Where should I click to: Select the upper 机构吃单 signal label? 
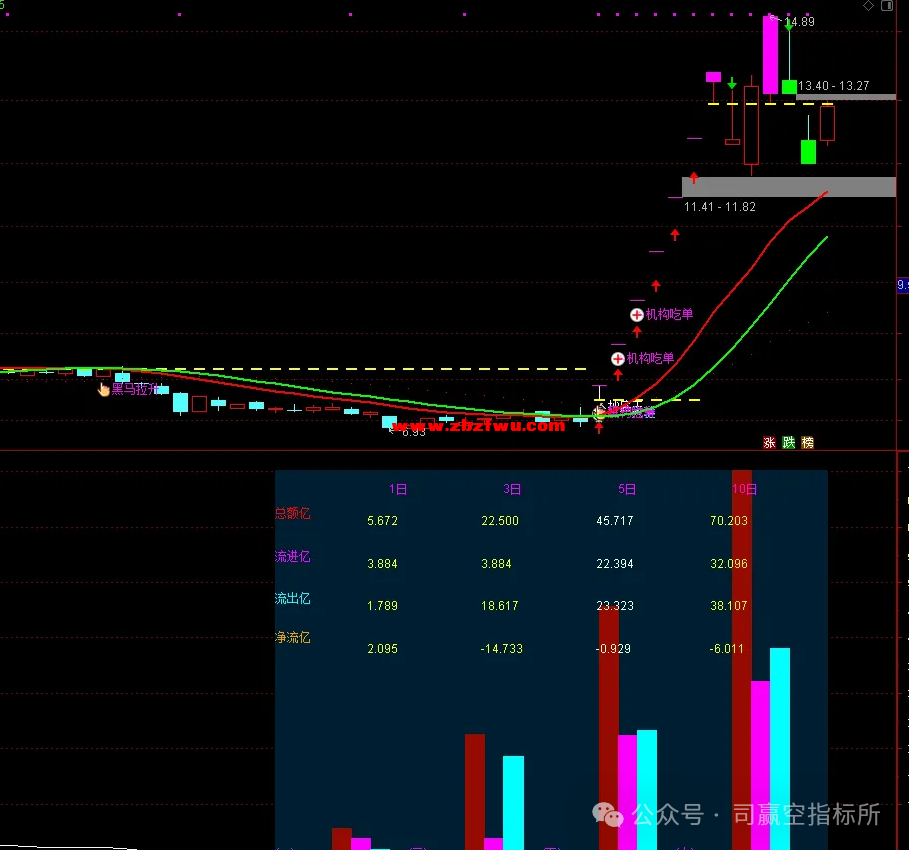pos(670,314)
